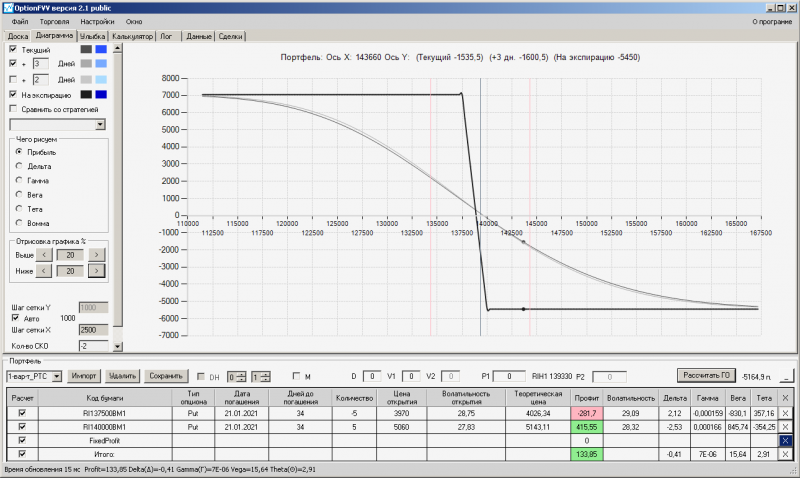Click the D input field
800x478 pixels.
click(x=372, y=376)
